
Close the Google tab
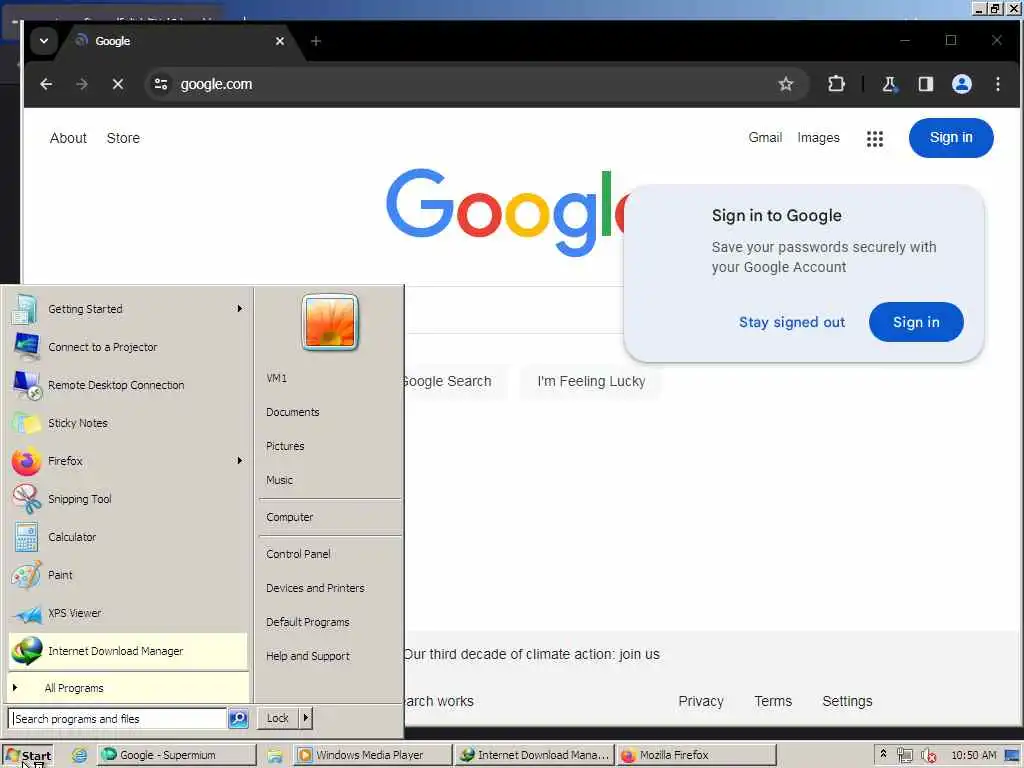click(280, 41)
